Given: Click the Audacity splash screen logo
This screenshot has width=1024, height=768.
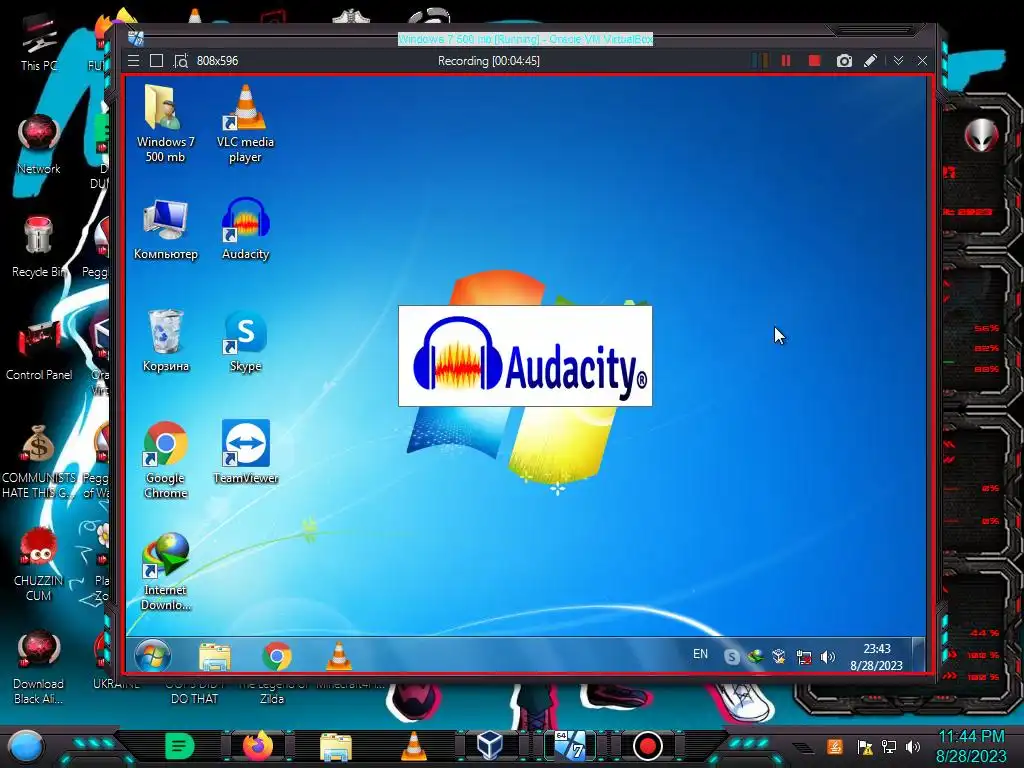Looking at the screenshot, I should pyautogui.click(x=525, y=356).
